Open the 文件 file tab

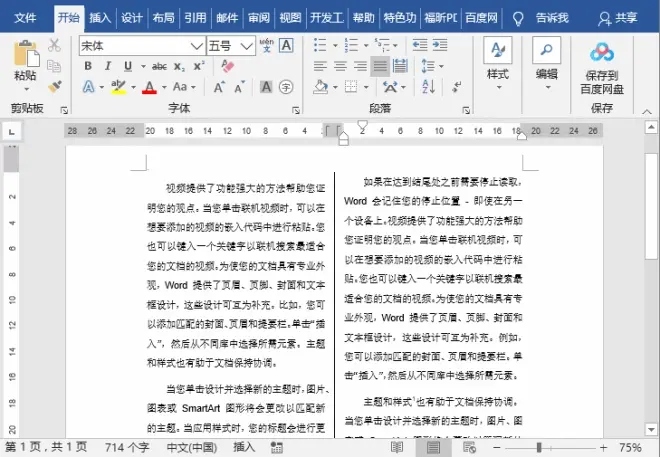click(25, 18)
